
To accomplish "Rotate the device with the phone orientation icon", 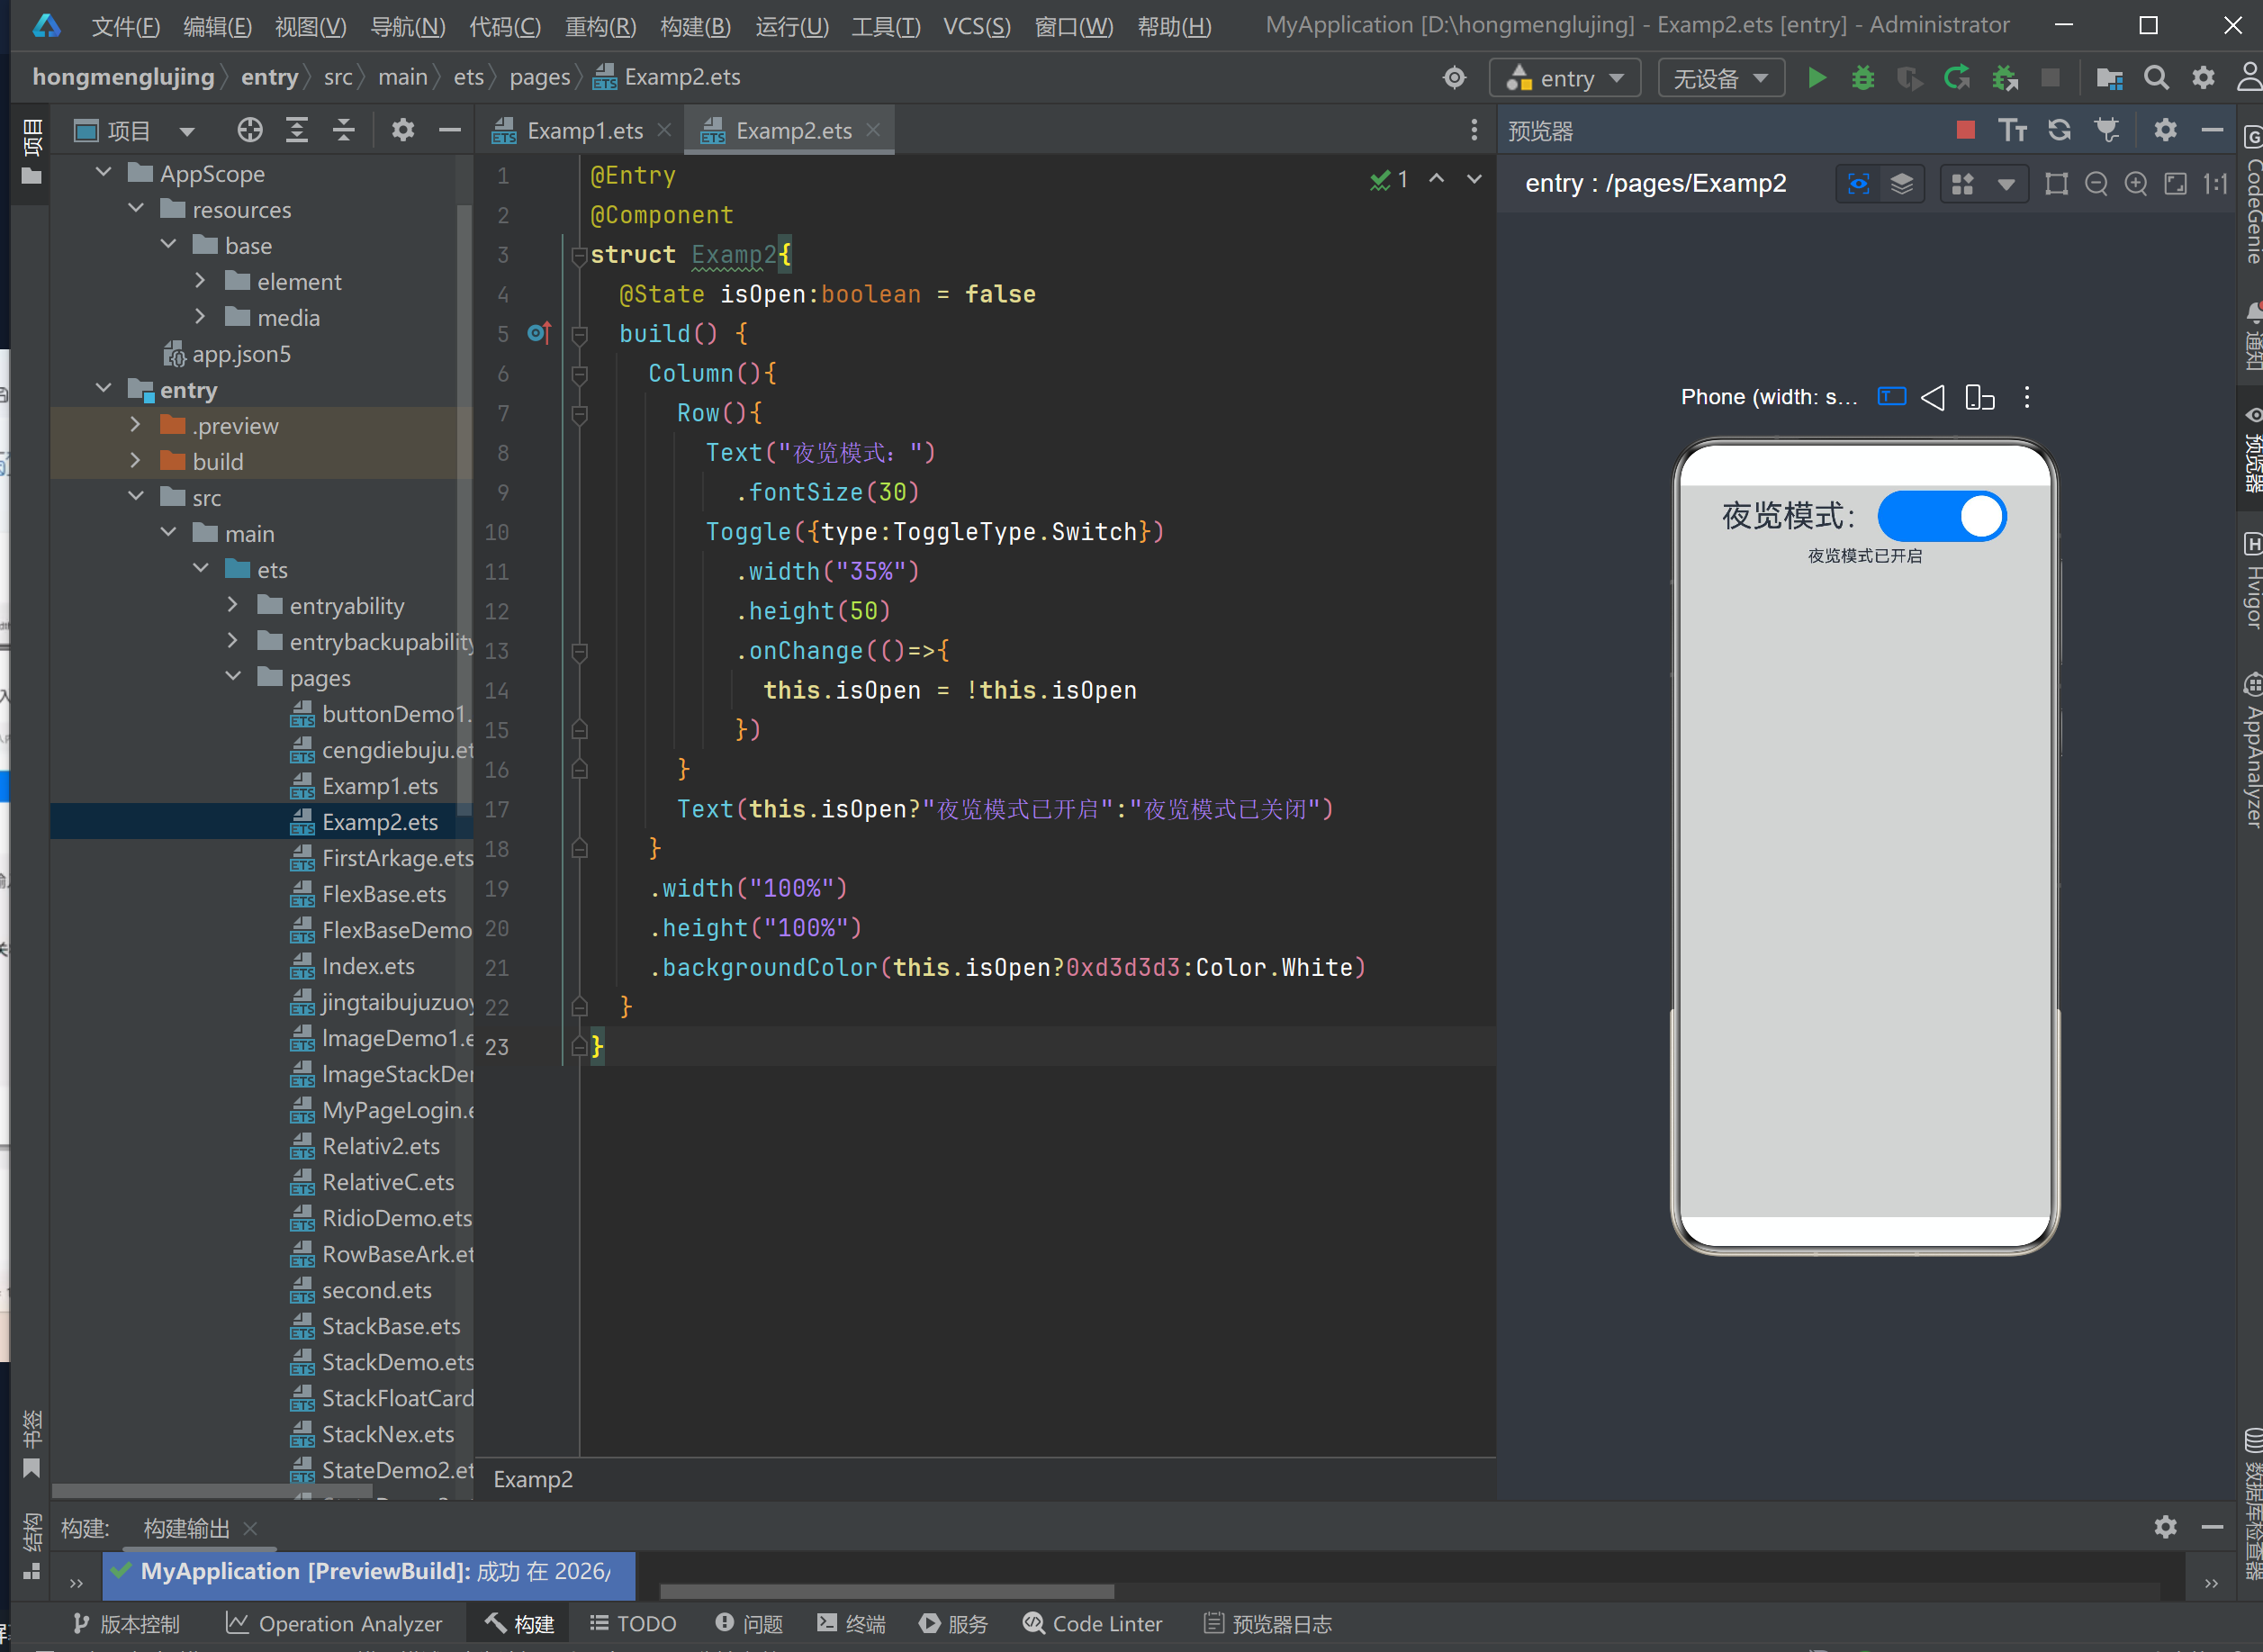I will pyautogui.click(x=1980, y=398).
